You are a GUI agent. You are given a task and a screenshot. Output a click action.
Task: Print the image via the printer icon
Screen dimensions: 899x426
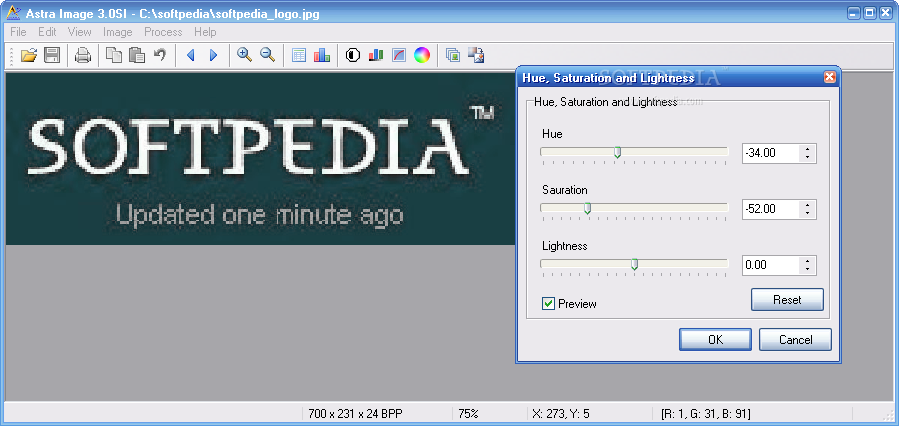tap(83, 56)
